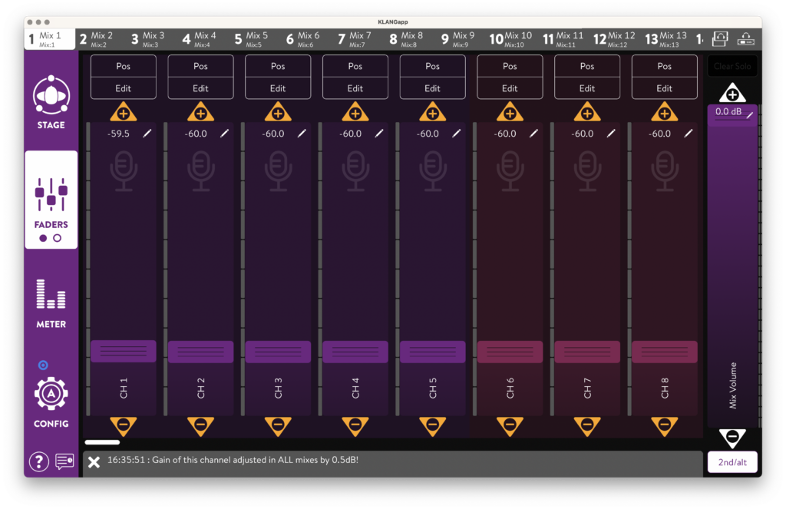This screenshot has height=510, width=786.
Task: Edit CH 7 gain value with pencil
Action: [611, 133]
